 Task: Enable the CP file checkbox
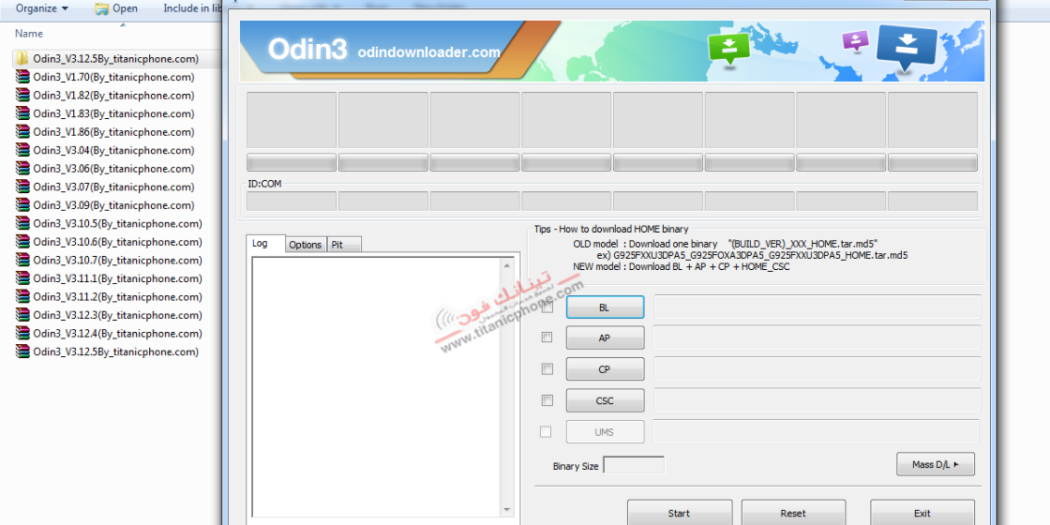[x=547, y=369]
